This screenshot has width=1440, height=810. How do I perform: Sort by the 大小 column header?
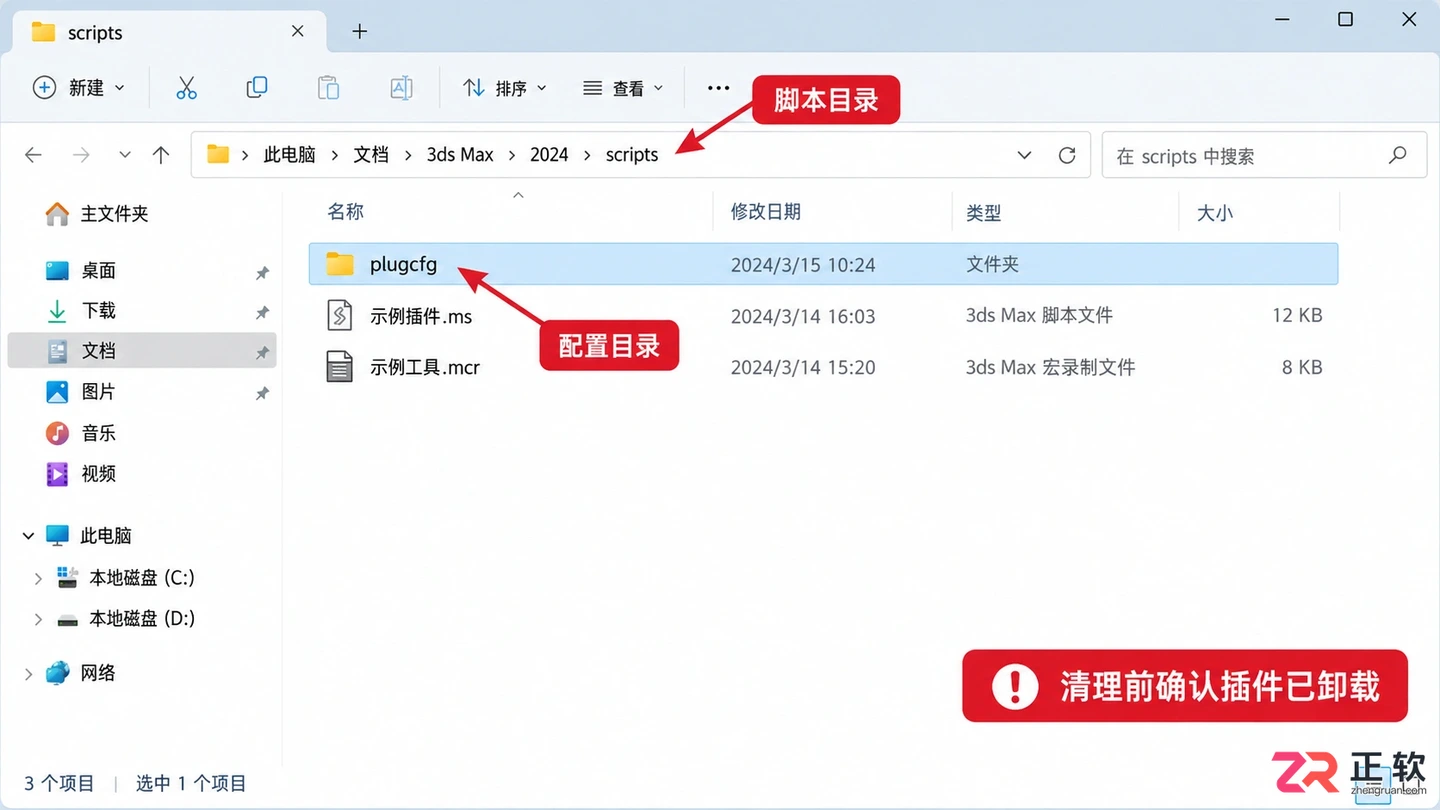(1215, 212)
